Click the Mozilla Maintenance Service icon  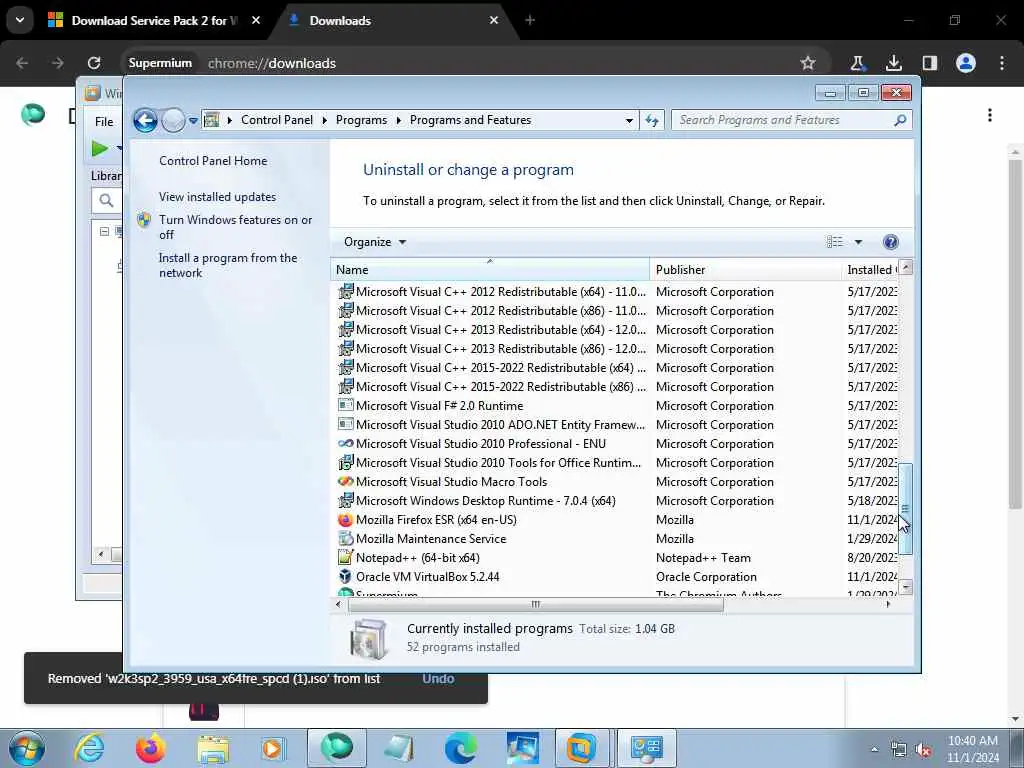345,539
